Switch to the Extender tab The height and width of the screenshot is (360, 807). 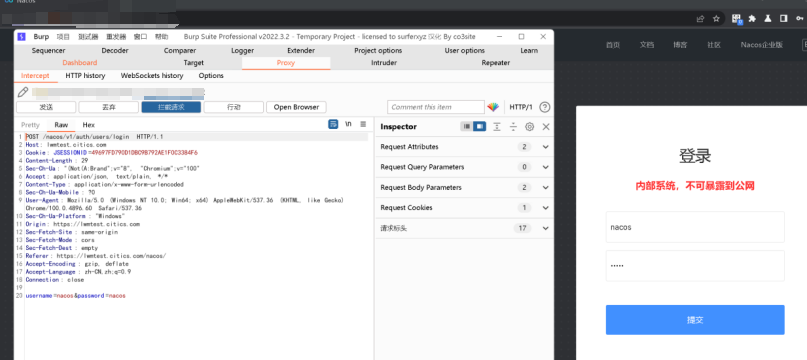click(x=301, y=50)
